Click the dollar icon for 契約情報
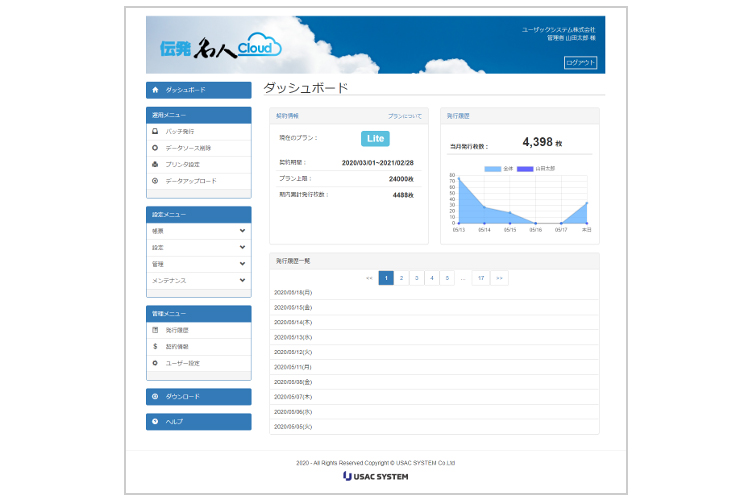 pos(155,346)
